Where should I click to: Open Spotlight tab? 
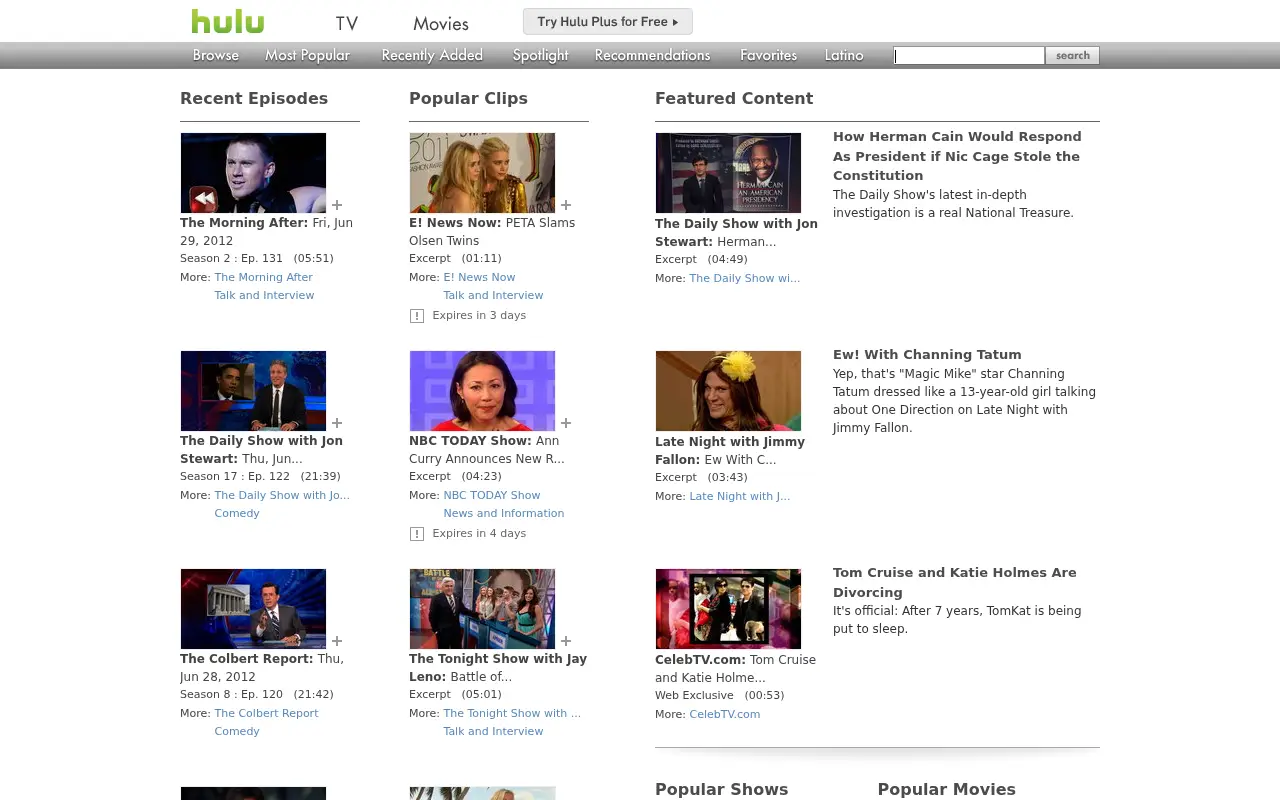click(x=540, y=55)
